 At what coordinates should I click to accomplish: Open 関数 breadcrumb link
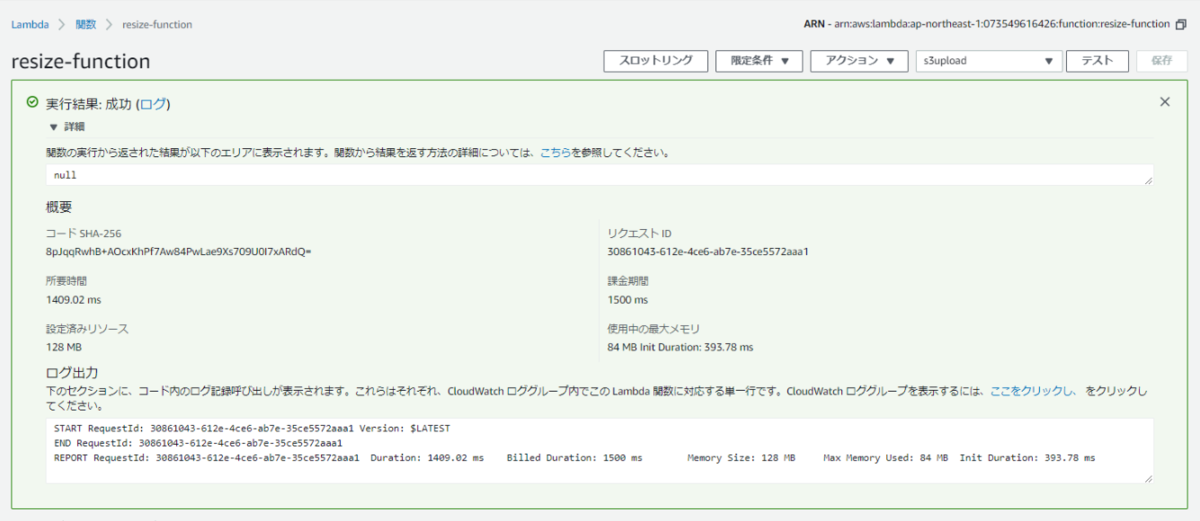click(86, 24)
